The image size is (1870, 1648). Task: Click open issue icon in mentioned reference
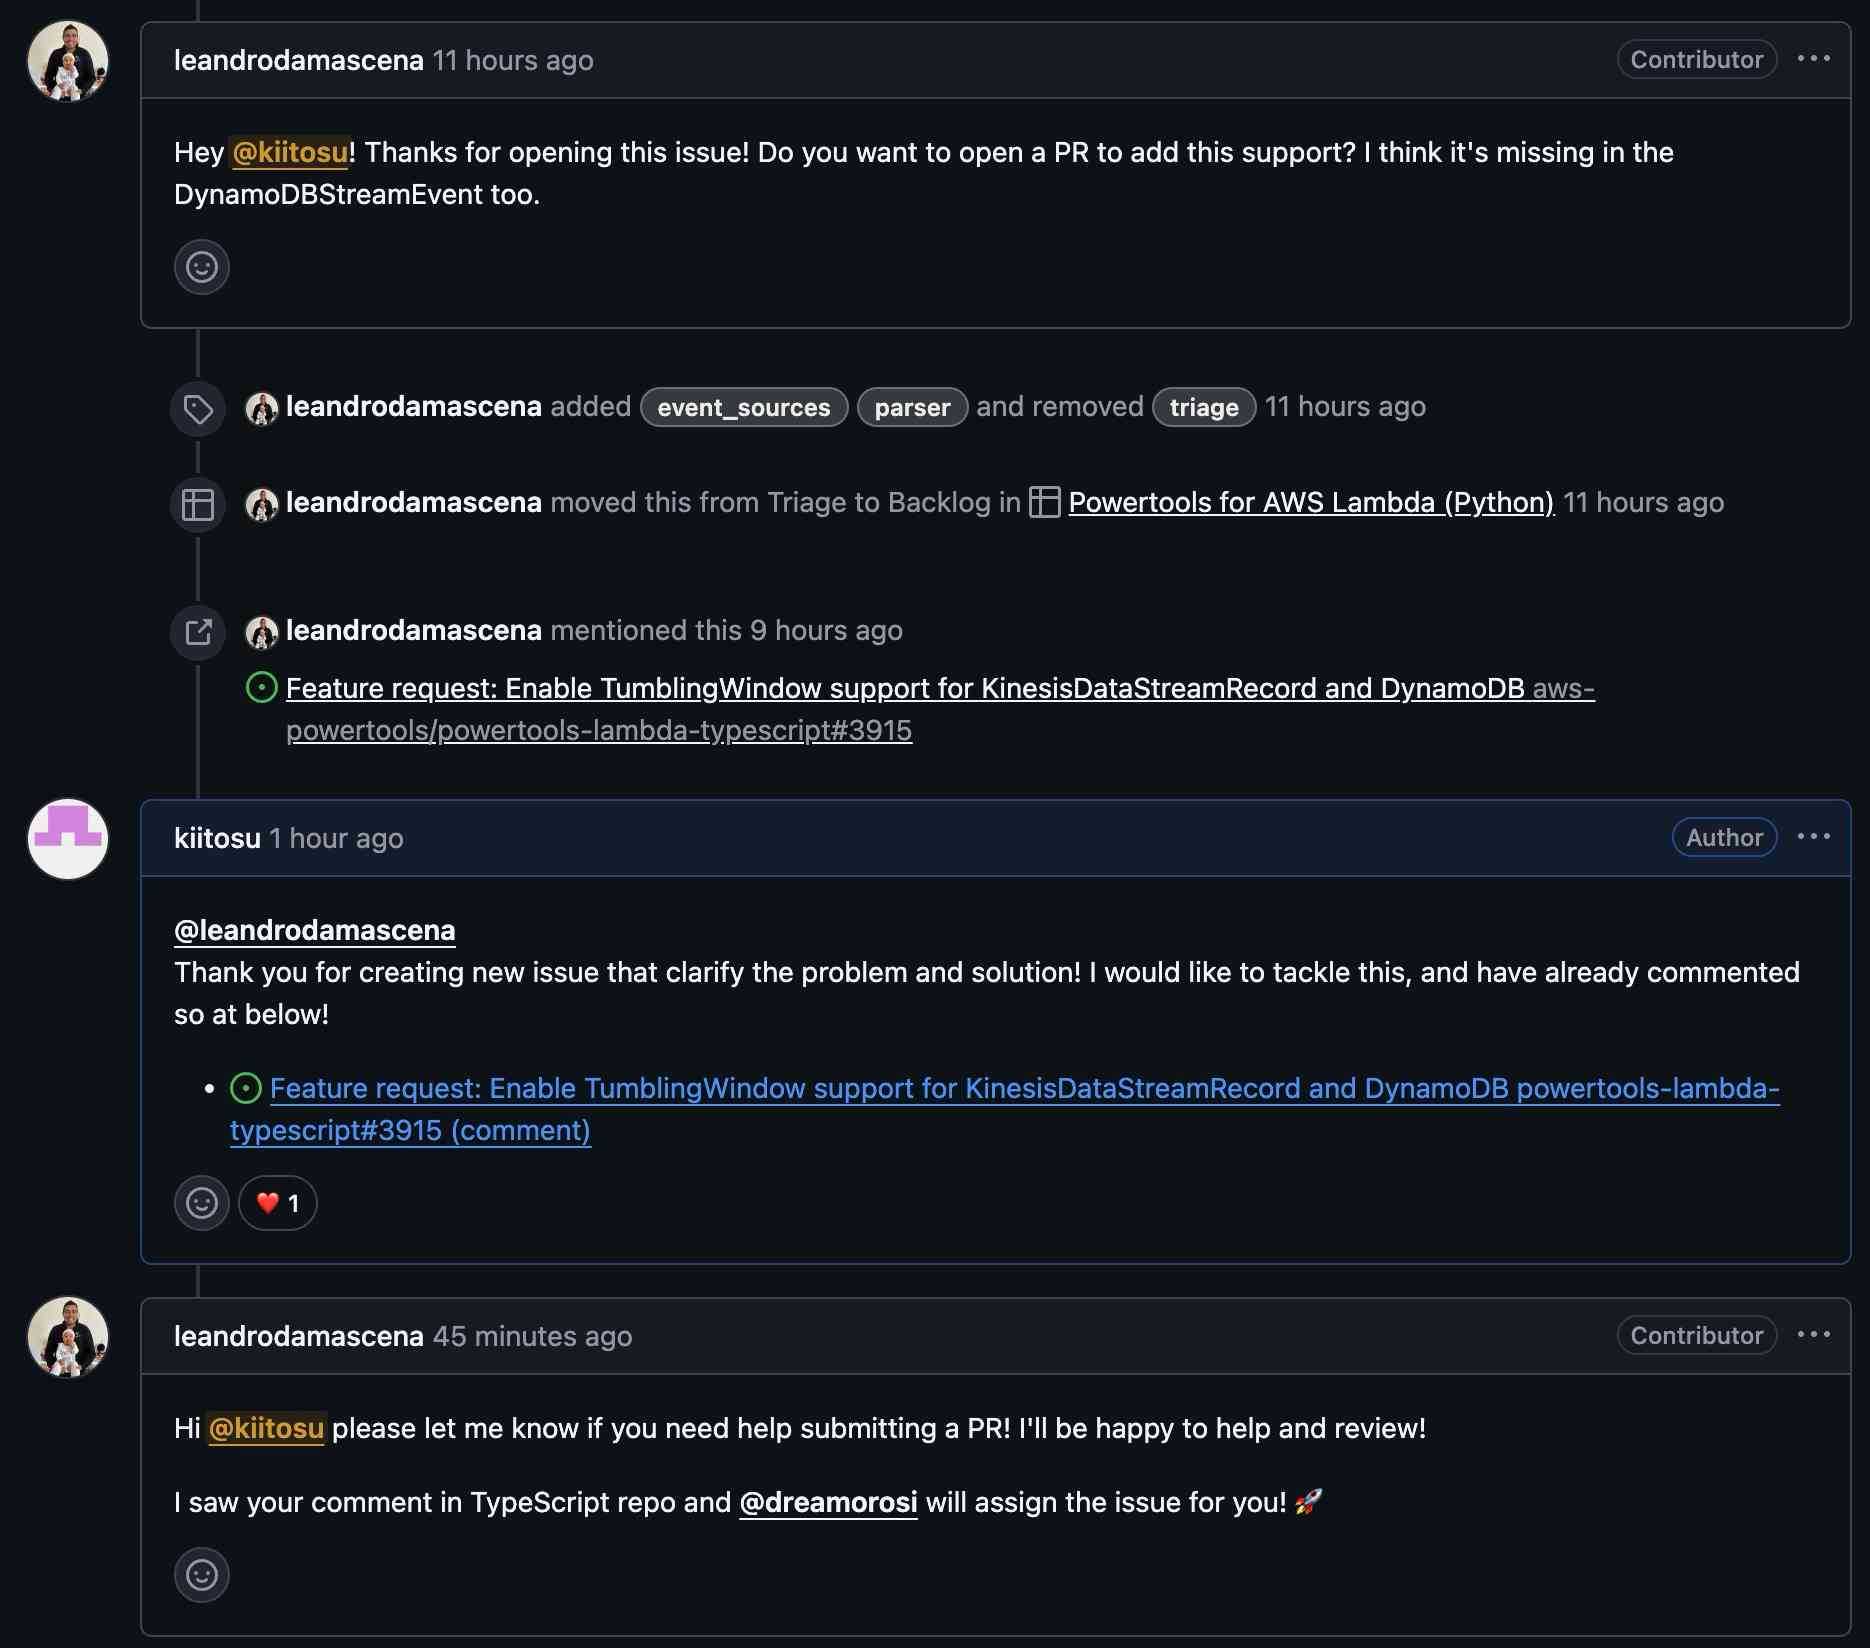[x=261, y=688]
